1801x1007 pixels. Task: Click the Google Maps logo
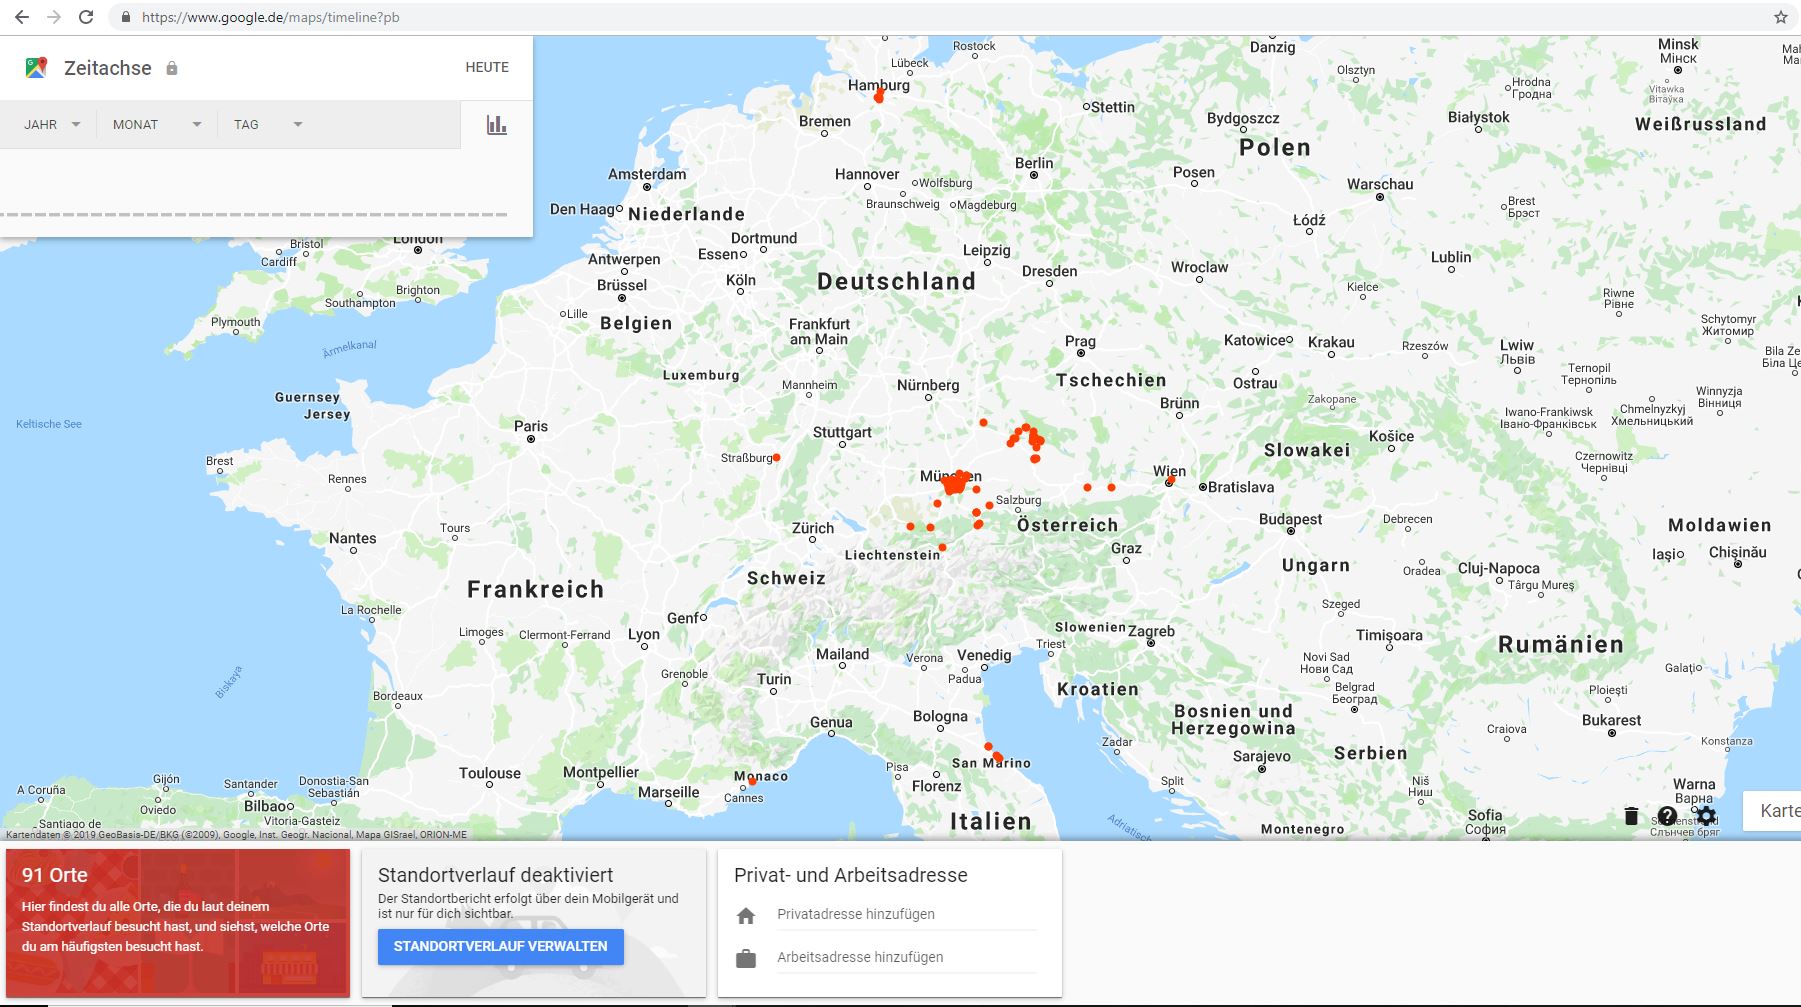[x=36, y=68]
